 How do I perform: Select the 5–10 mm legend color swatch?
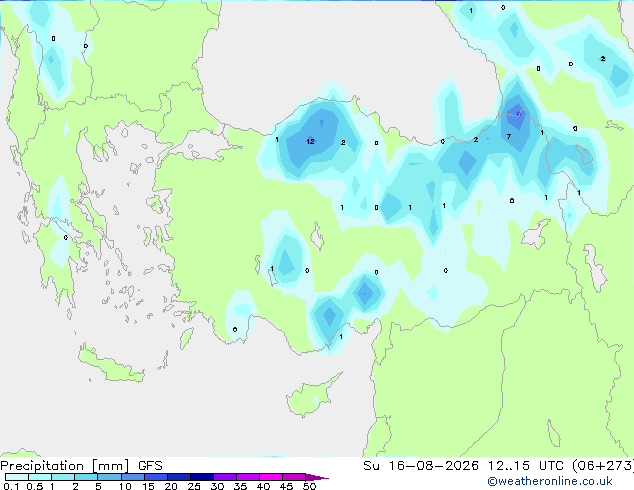[x=109, y=477]
